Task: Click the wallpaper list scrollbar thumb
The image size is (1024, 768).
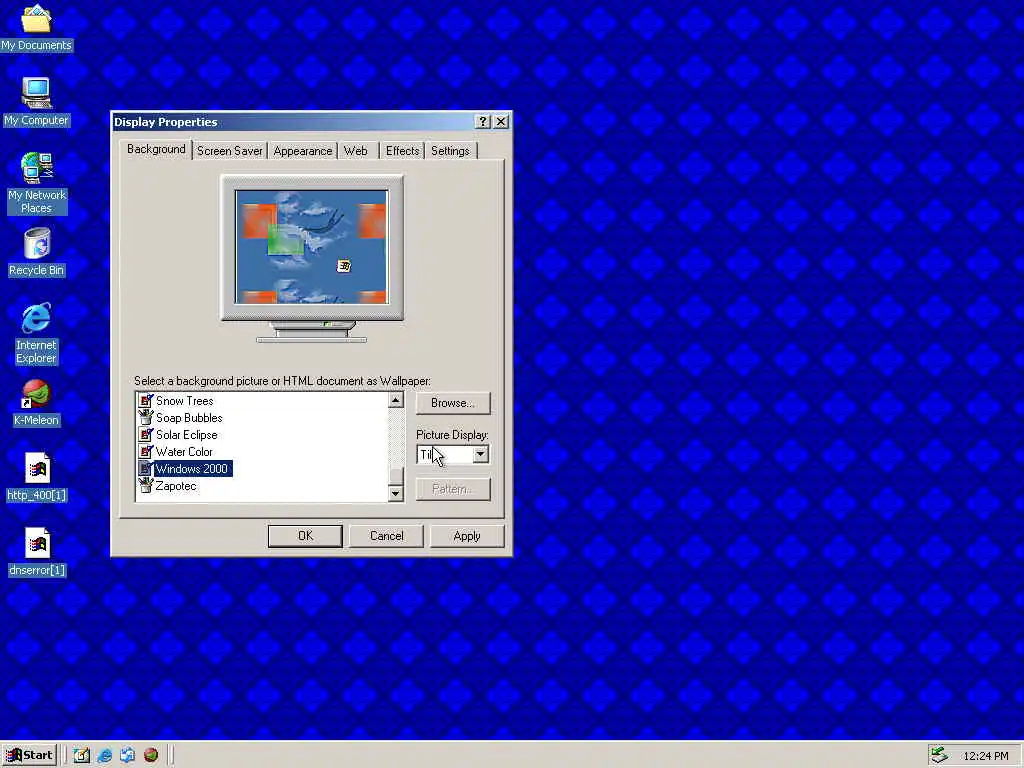Action: [x=395, y=475]
